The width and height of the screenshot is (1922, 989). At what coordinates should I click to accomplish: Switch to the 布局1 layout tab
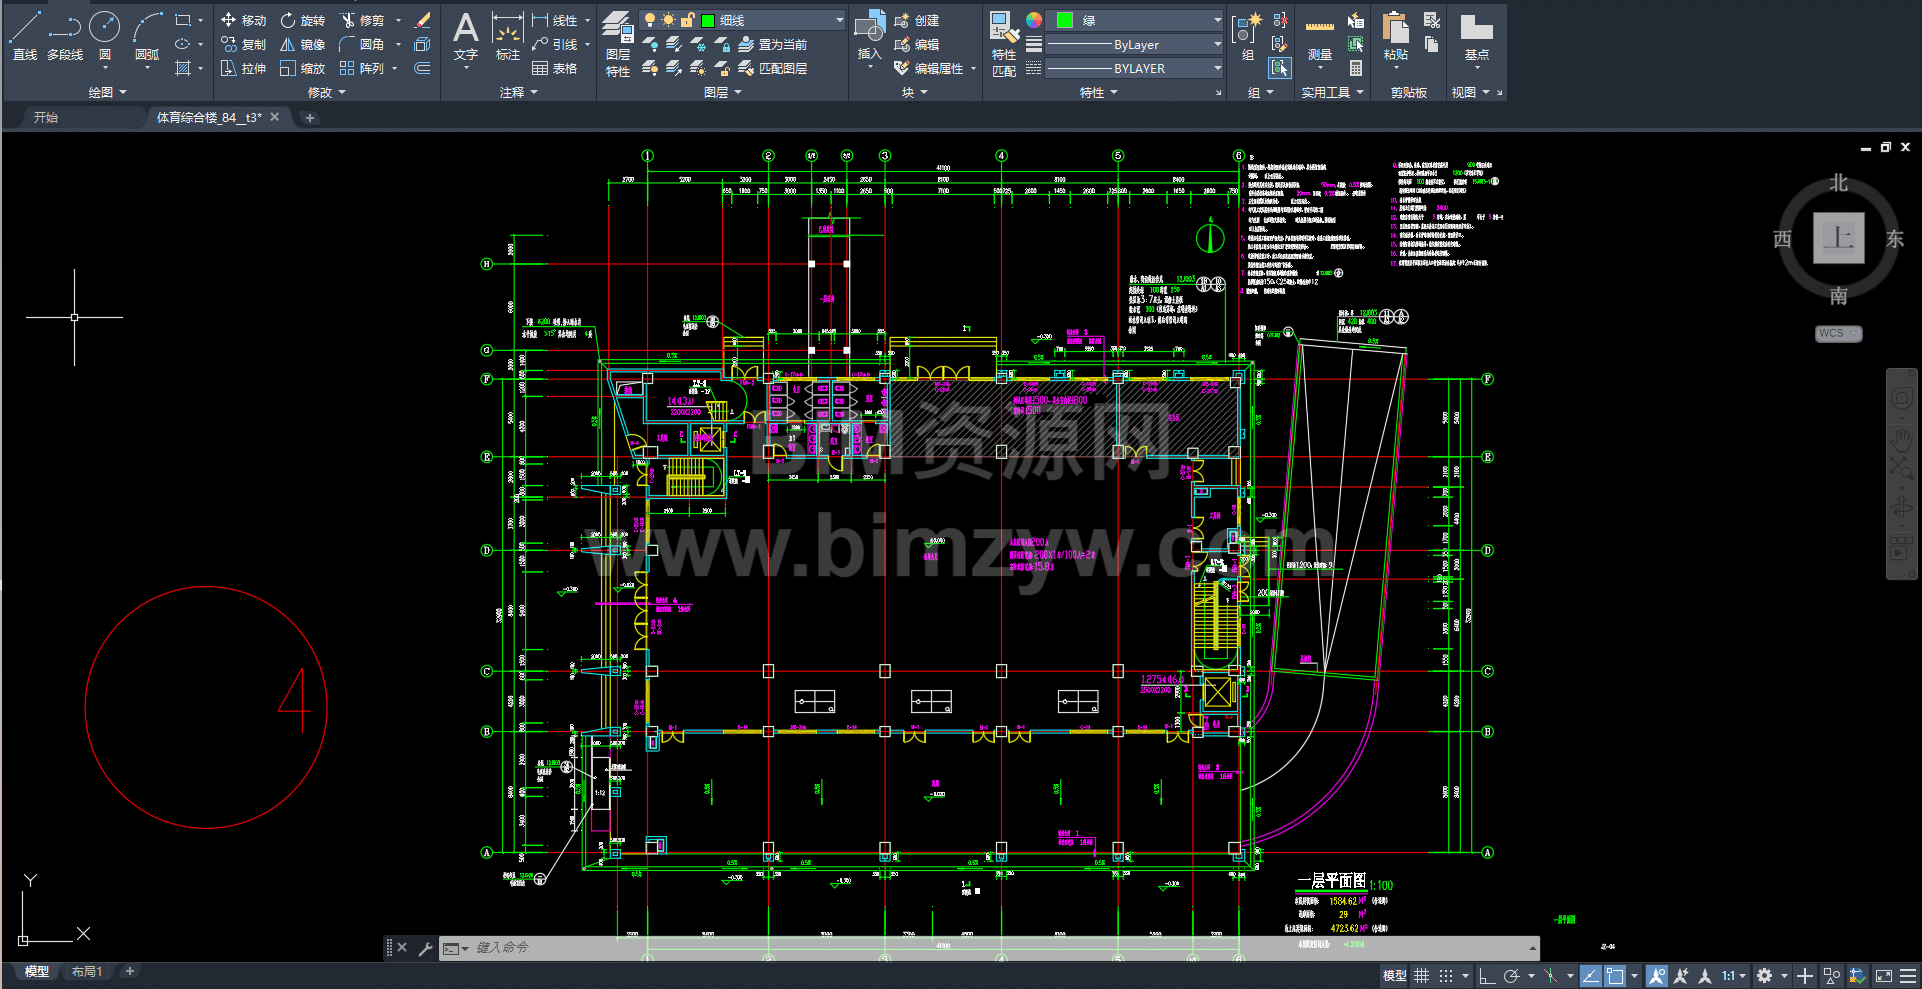87,971
